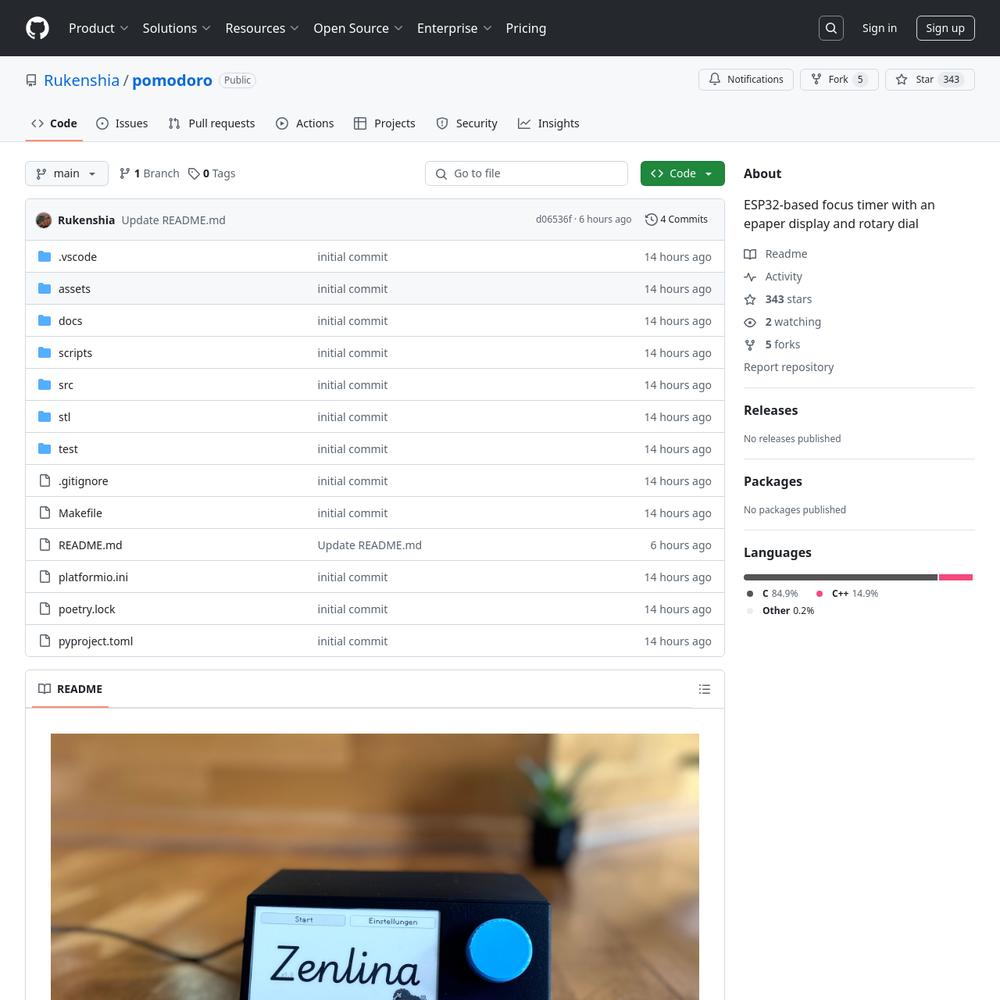Expand the Product menu
The width and height of the screenshot is (1000, 1000).
(98, 28)
